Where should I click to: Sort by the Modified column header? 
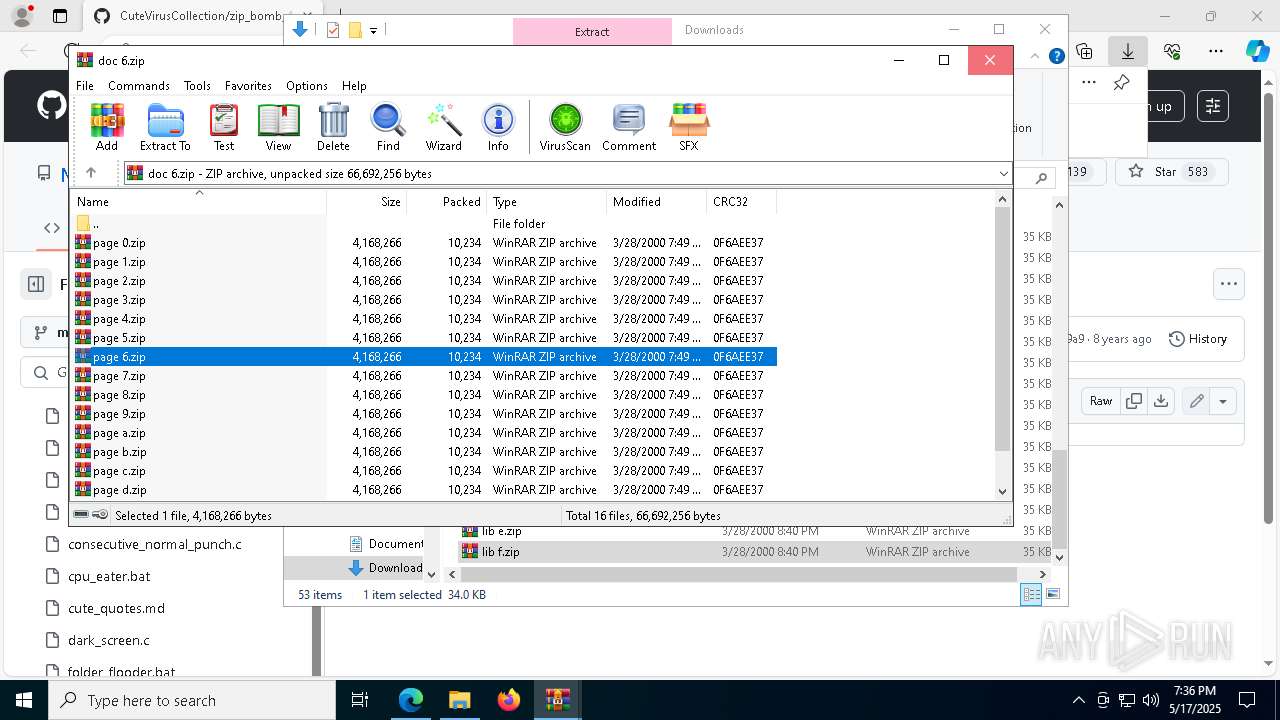656,202
